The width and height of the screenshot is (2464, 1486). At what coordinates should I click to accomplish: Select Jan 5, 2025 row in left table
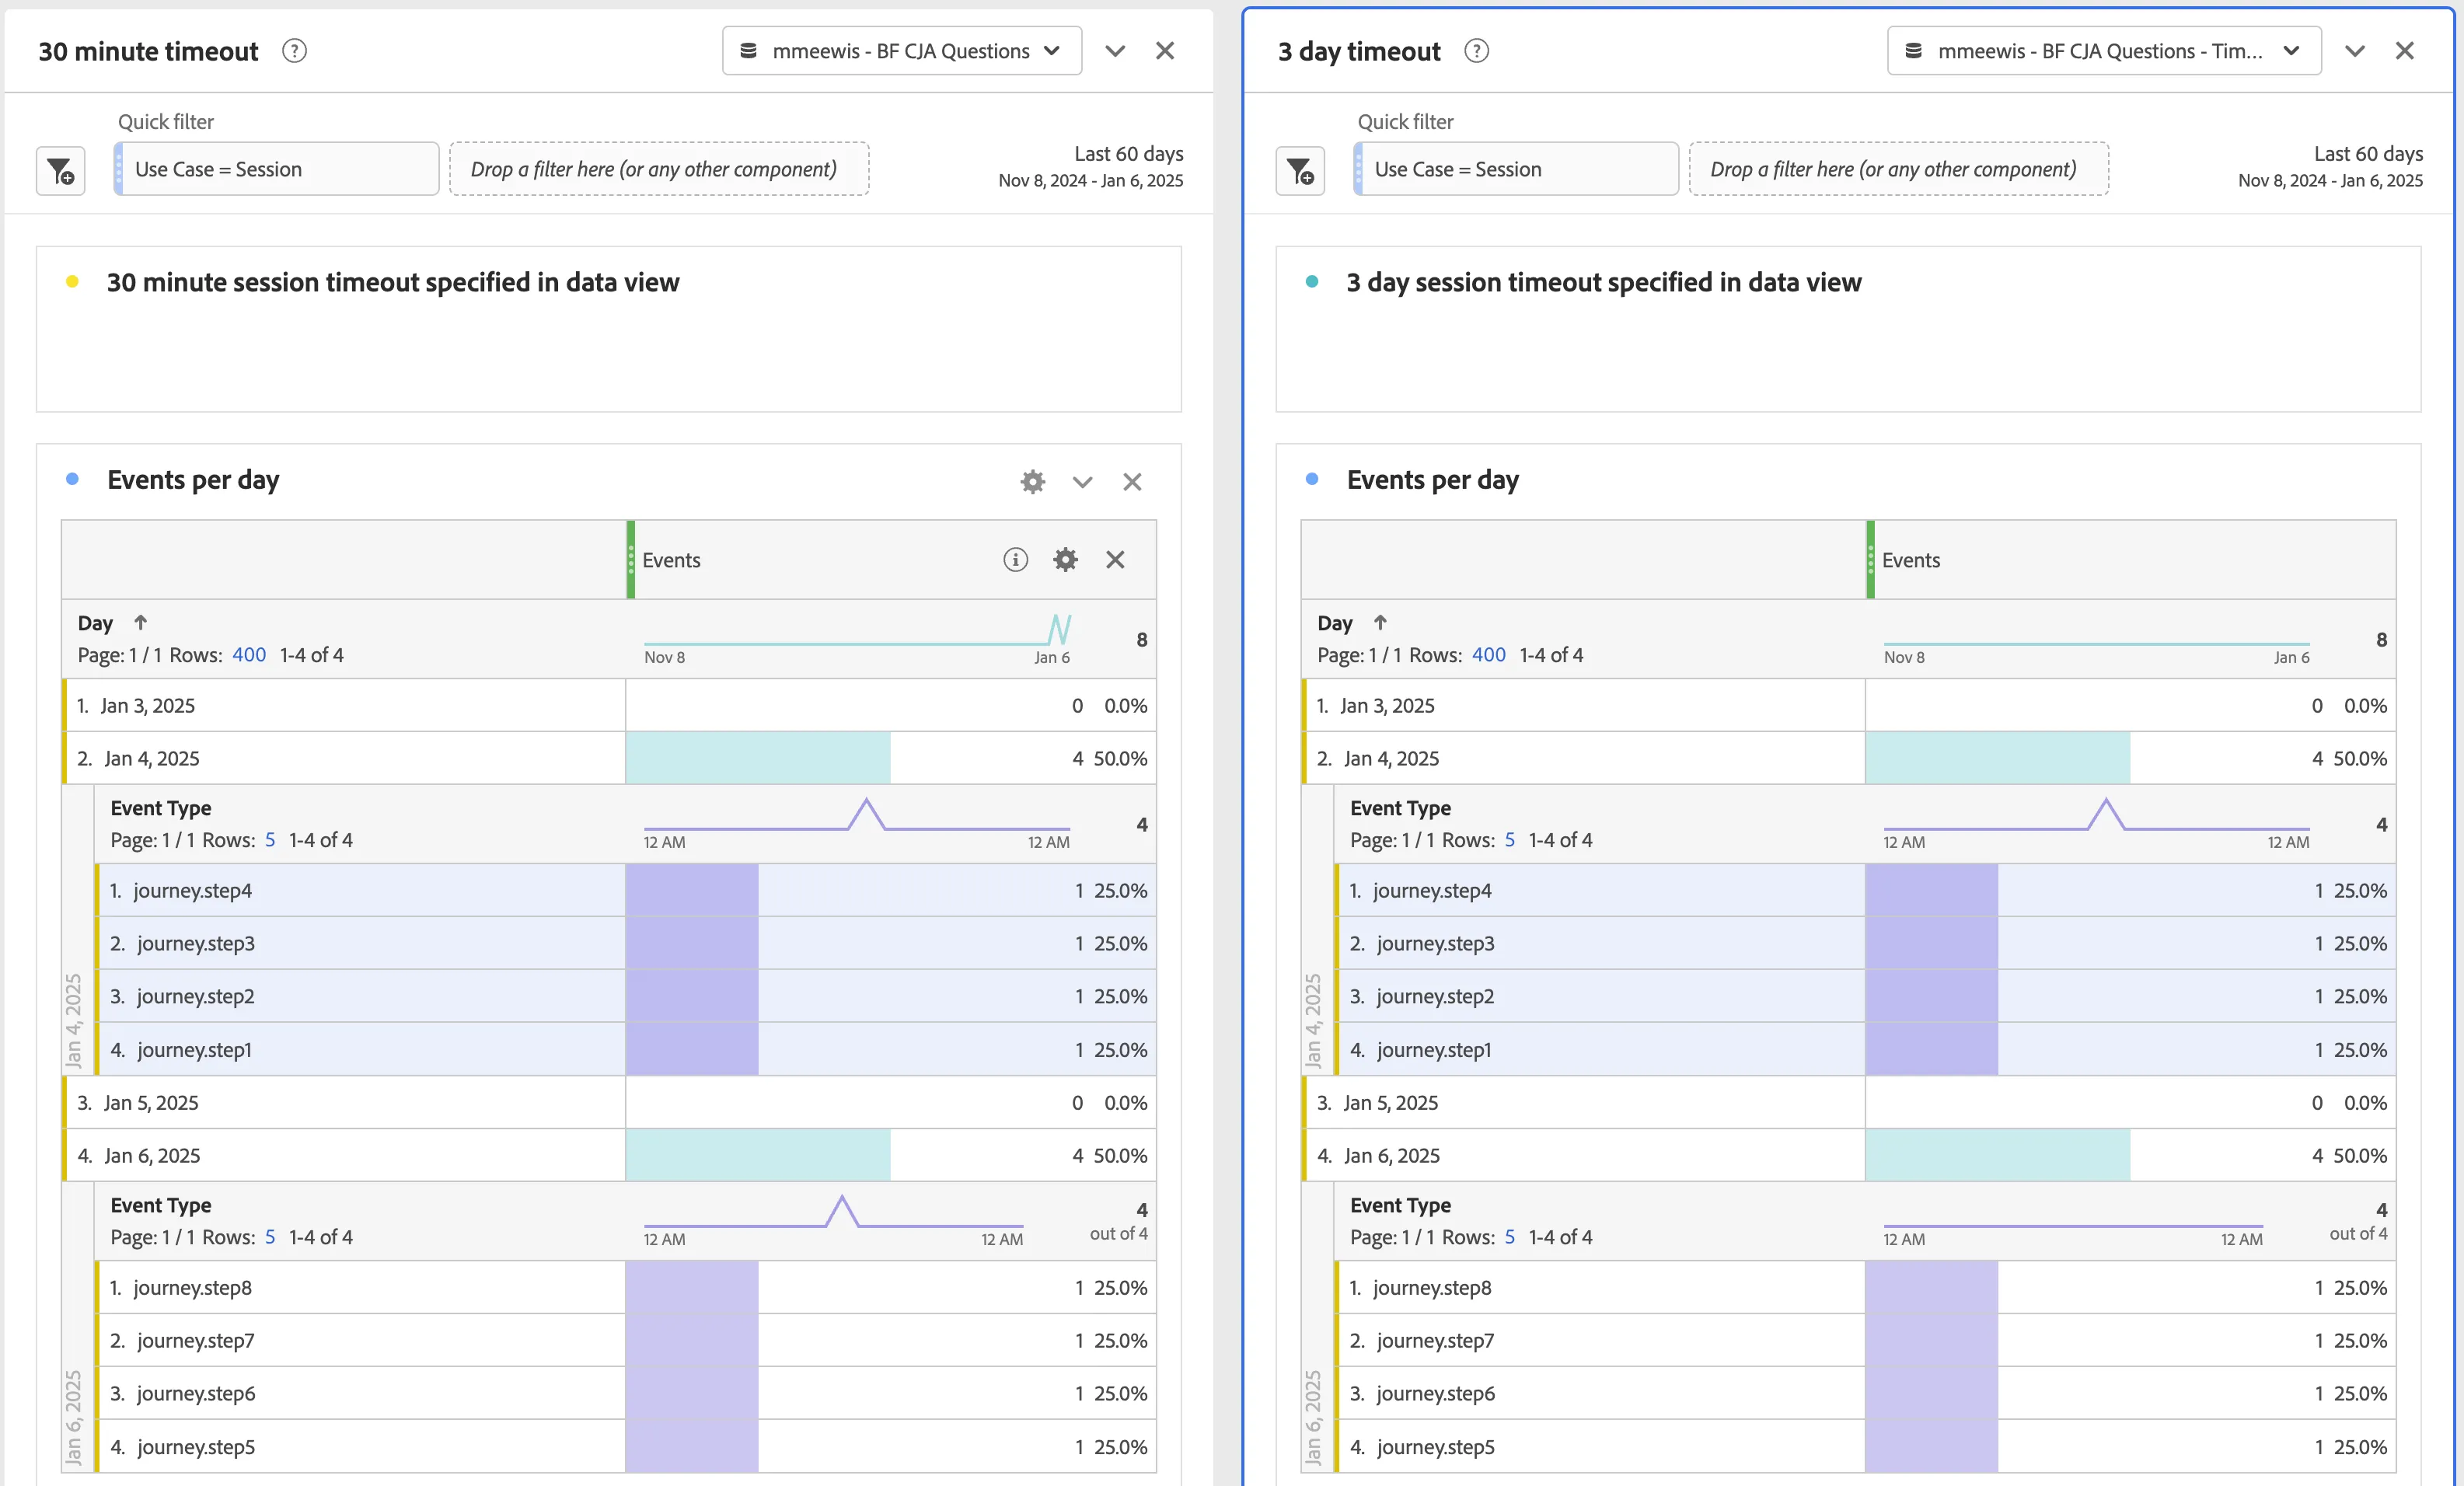609,1103
